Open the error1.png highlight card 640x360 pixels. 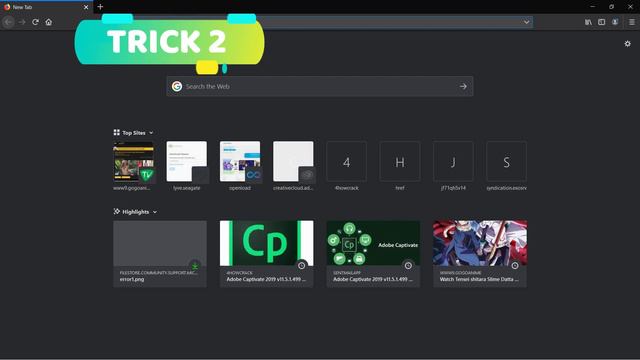160,254
